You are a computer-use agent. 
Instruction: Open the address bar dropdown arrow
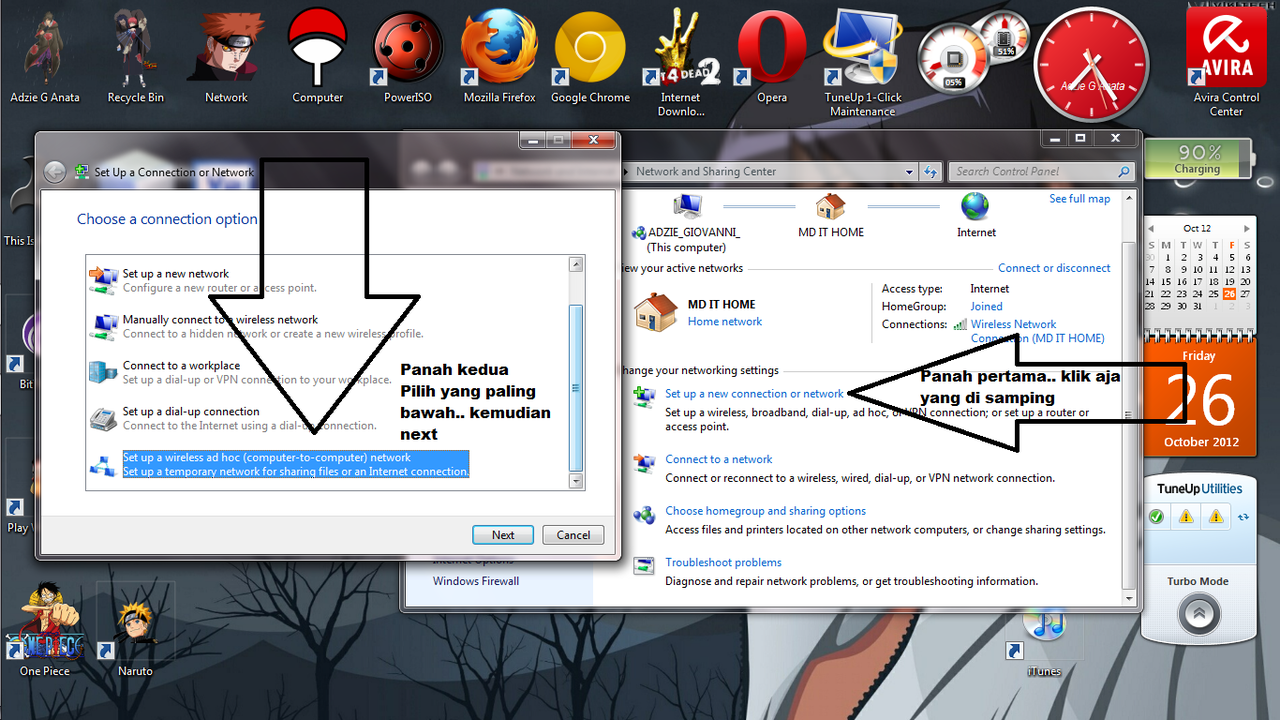pyautogui.click(x=907, y=172)
